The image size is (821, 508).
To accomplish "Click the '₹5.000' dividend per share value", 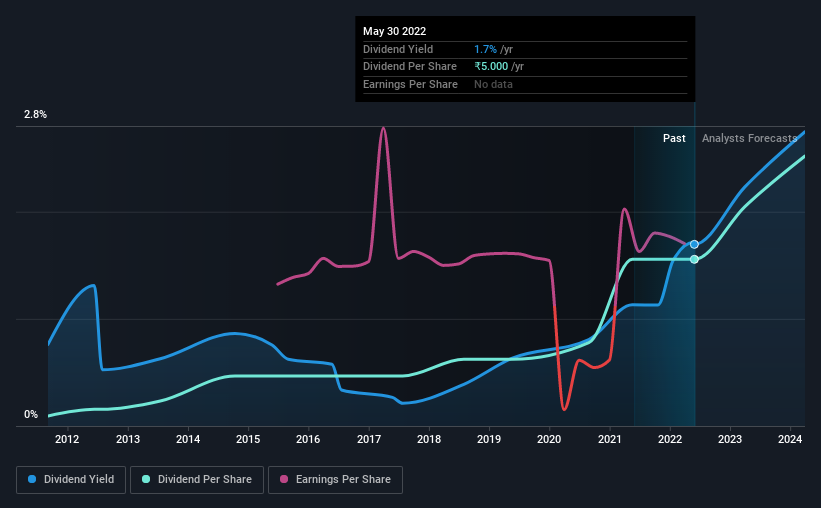I will 491,67.
